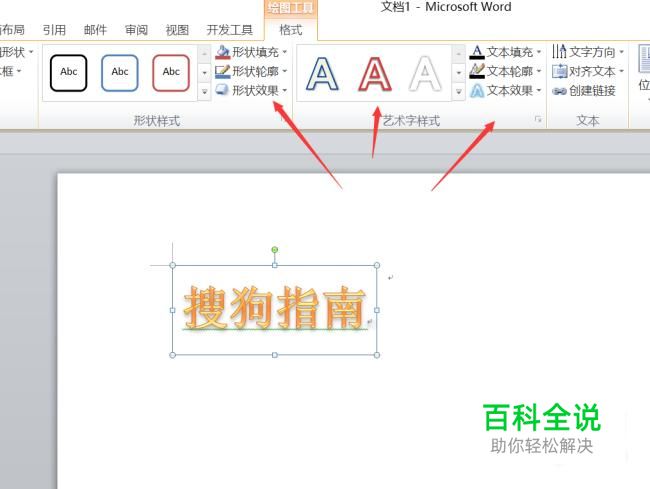650x489 pixels.
Task: Click the 形状填充 label text
Action: click(255, 52)
